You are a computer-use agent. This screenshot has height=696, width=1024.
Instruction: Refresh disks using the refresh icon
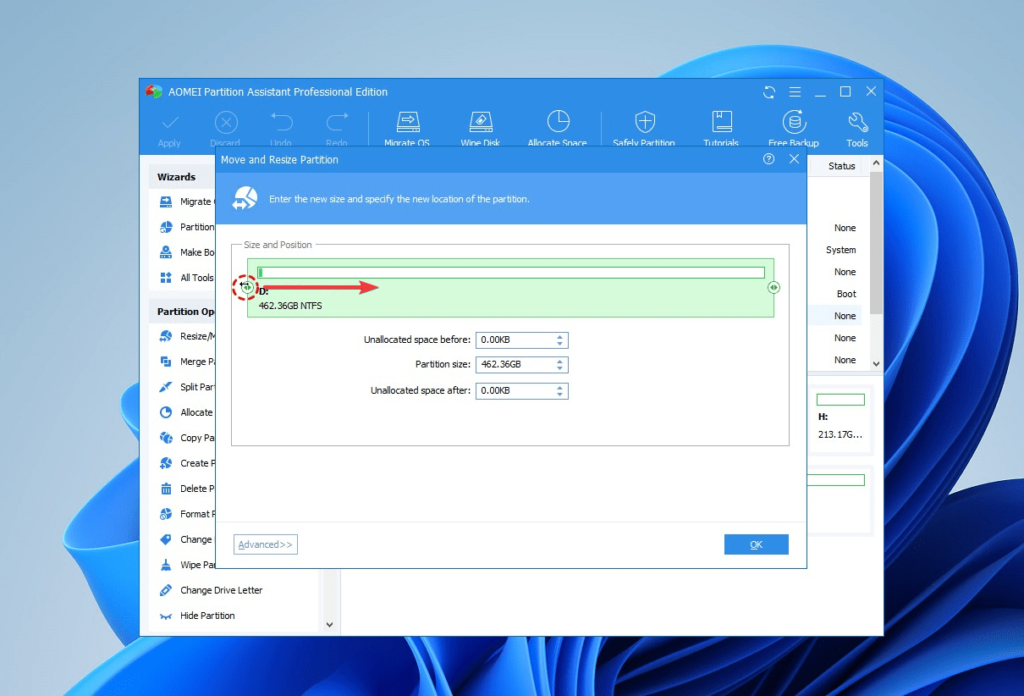pos(768,91)
